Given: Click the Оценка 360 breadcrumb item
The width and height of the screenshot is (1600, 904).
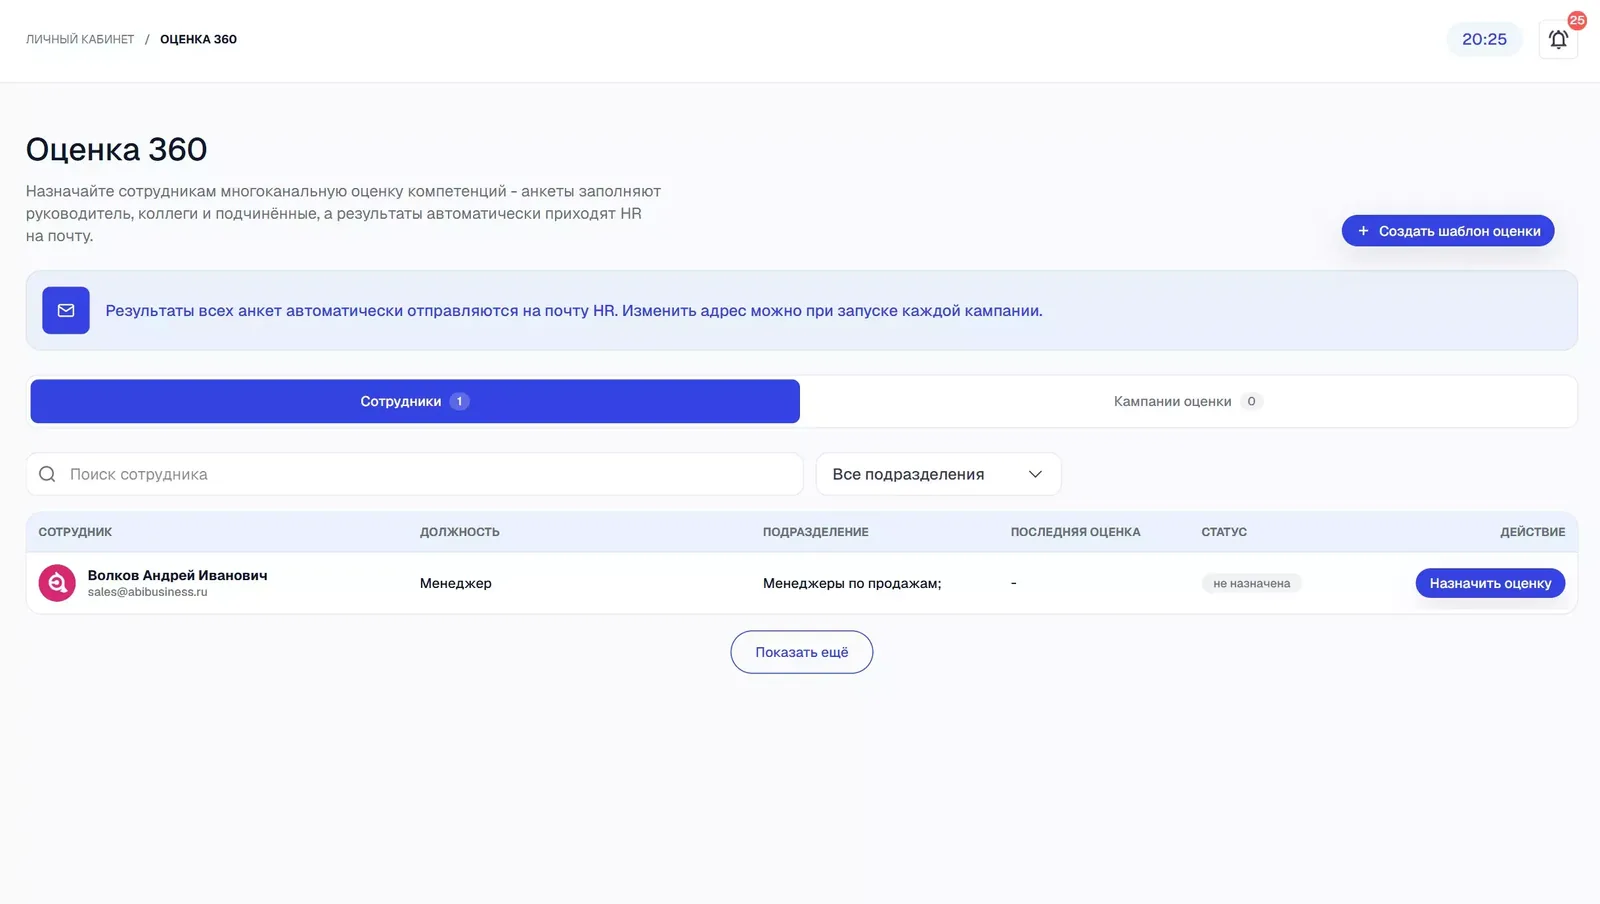Looking at the screenshot, I should coord(198,39).
